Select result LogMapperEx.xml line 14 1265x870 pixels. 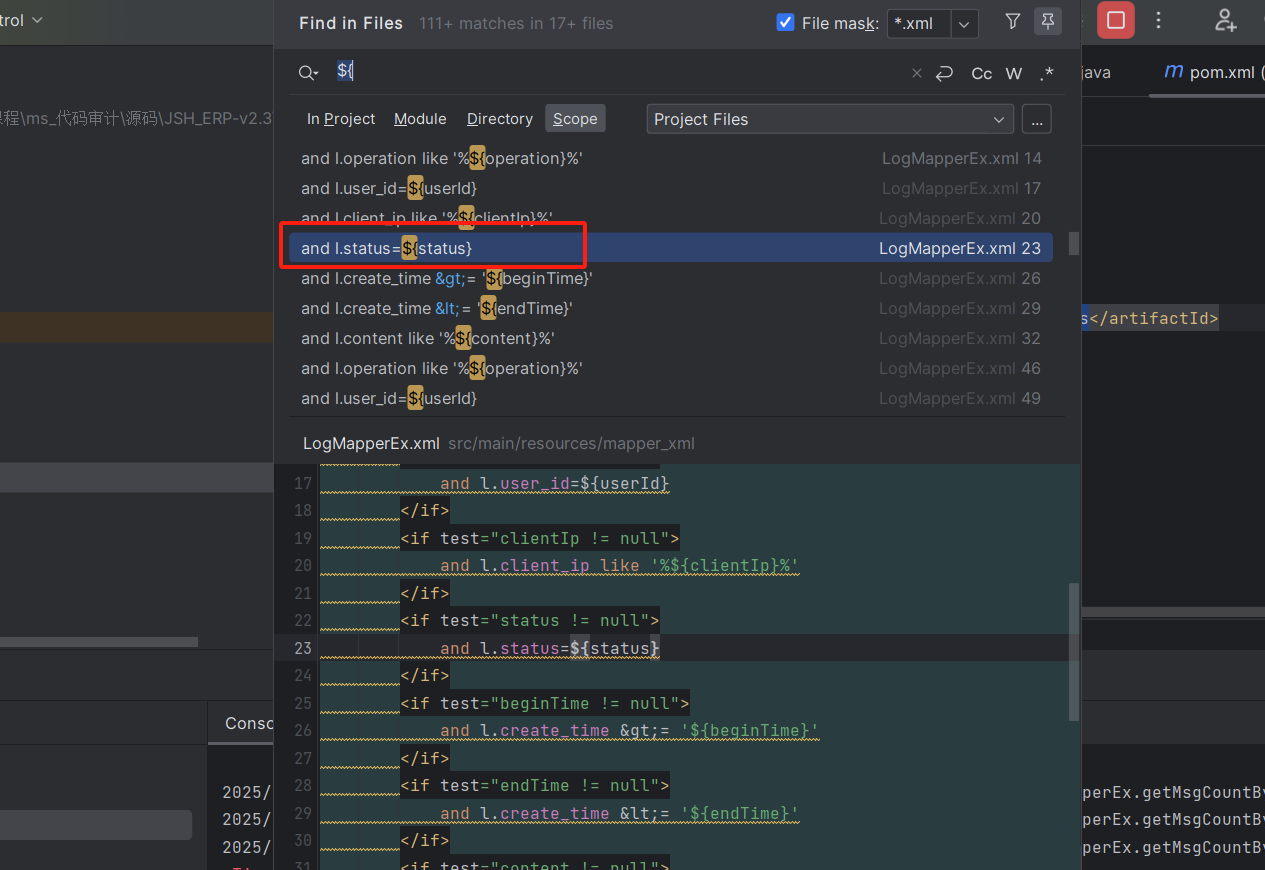pyautogui.click(x=671, y=158)
